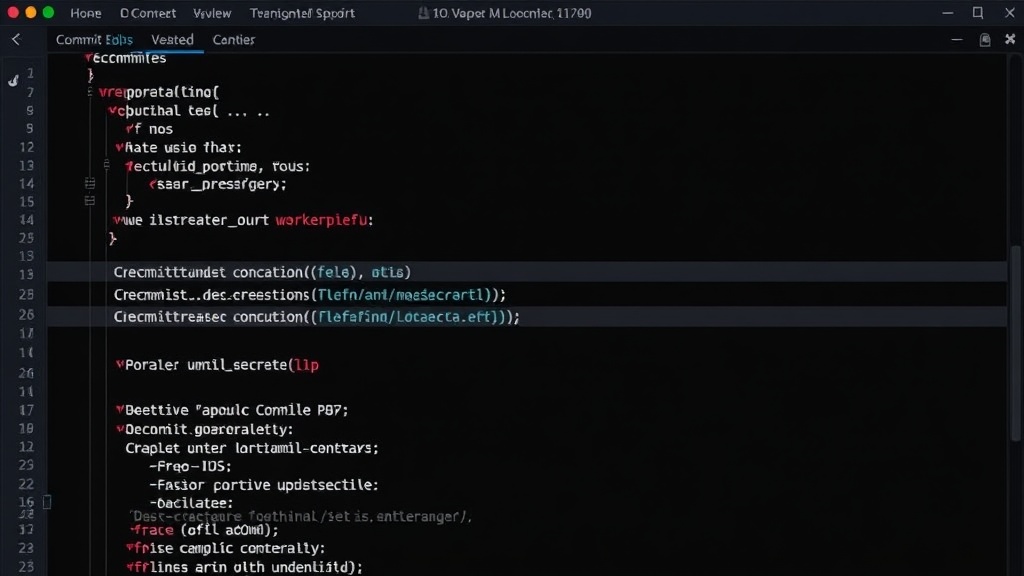1024x576 pixels.
Task: Collapse the cpucihal tes( block arrow
Action: [112, 110]
